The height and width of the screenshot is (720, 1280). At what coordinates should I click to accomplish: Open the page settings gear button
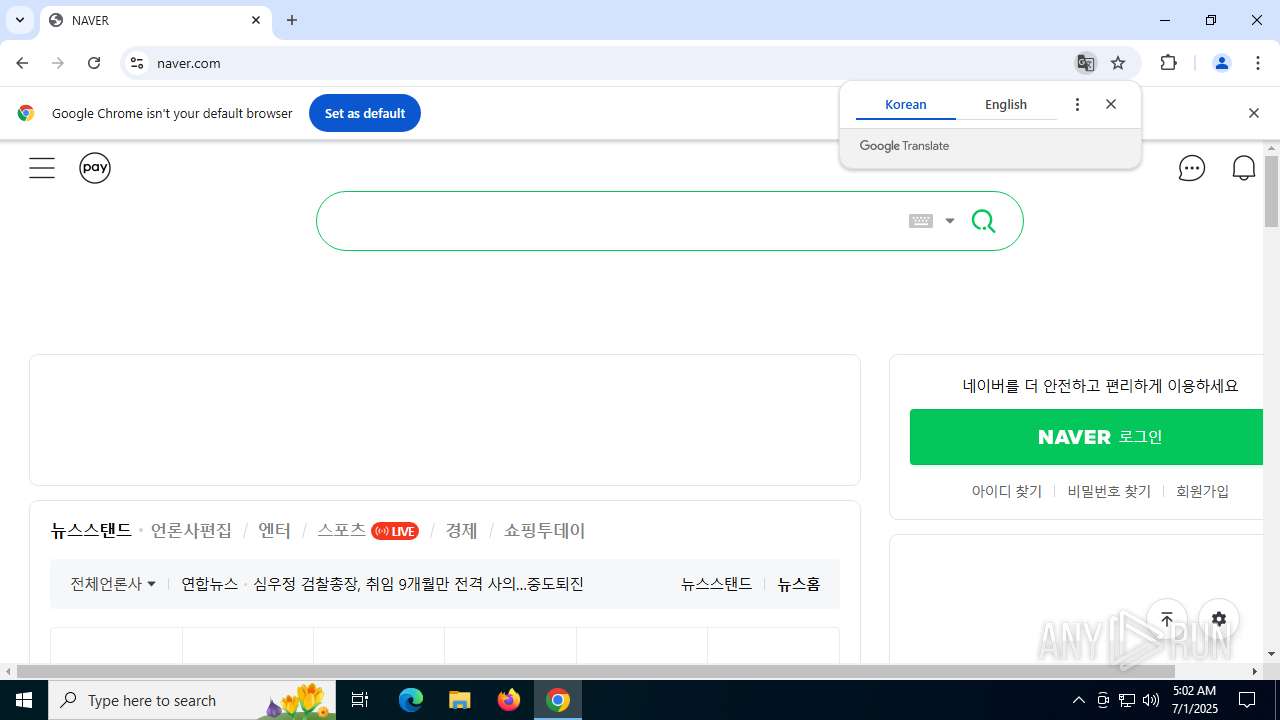click(1219, 619)
